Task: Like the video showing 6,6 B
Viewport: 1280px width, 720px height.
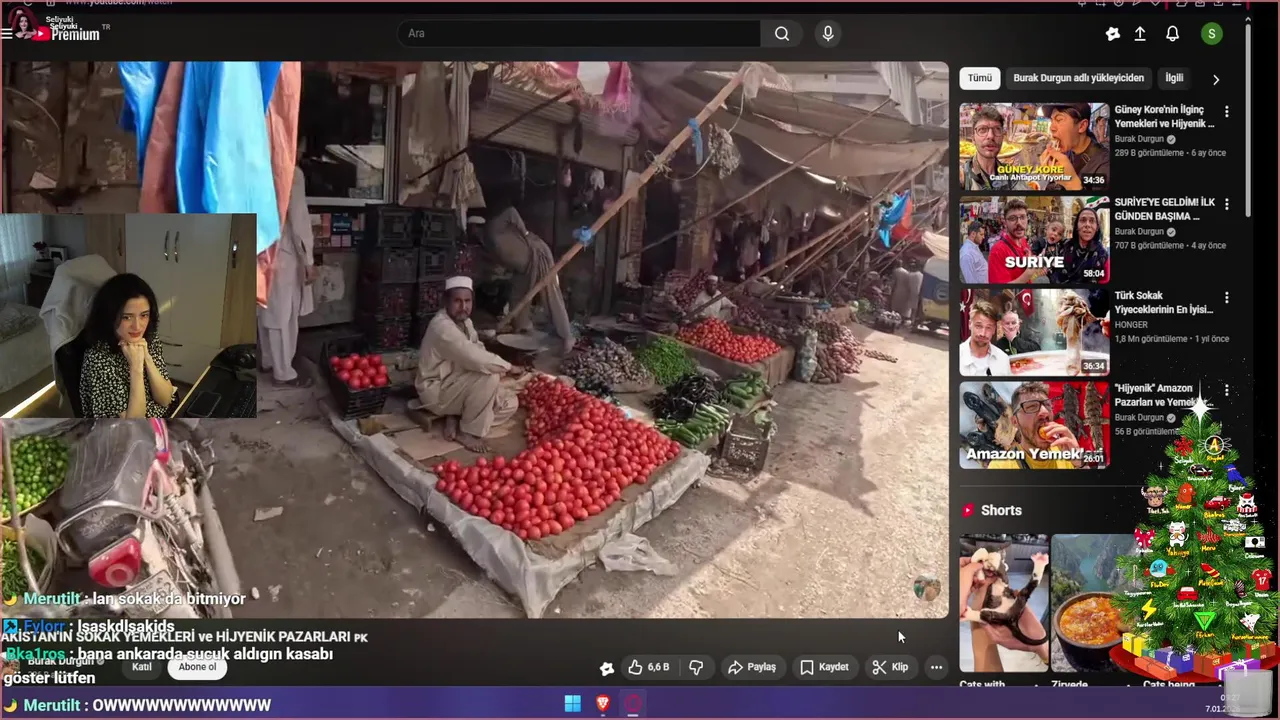Action: (648, 667)
